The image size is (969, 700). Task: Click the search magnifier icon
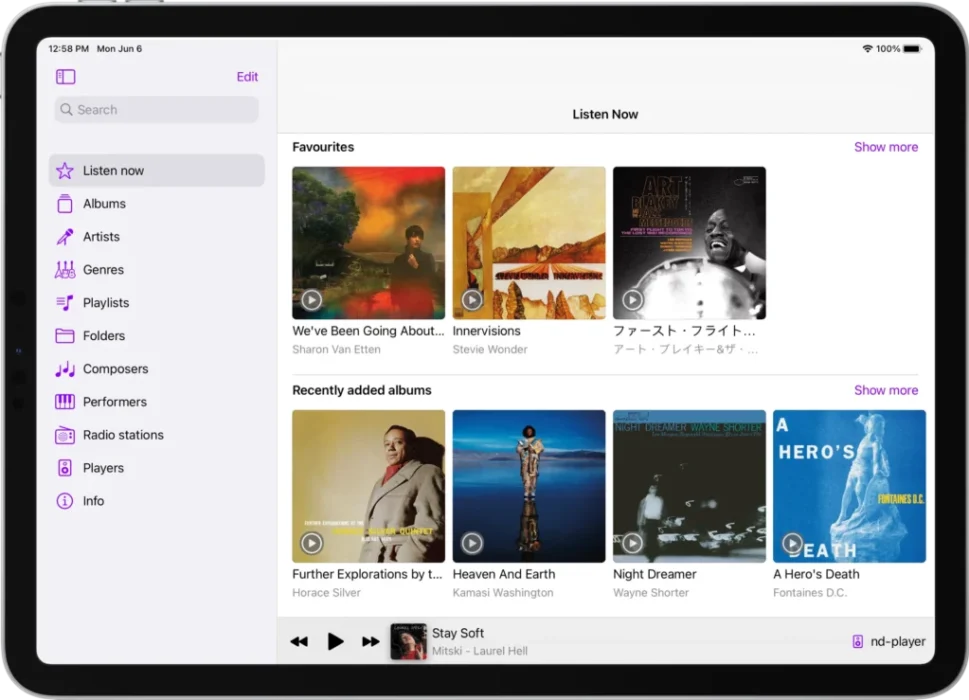[x=66, y=109]
